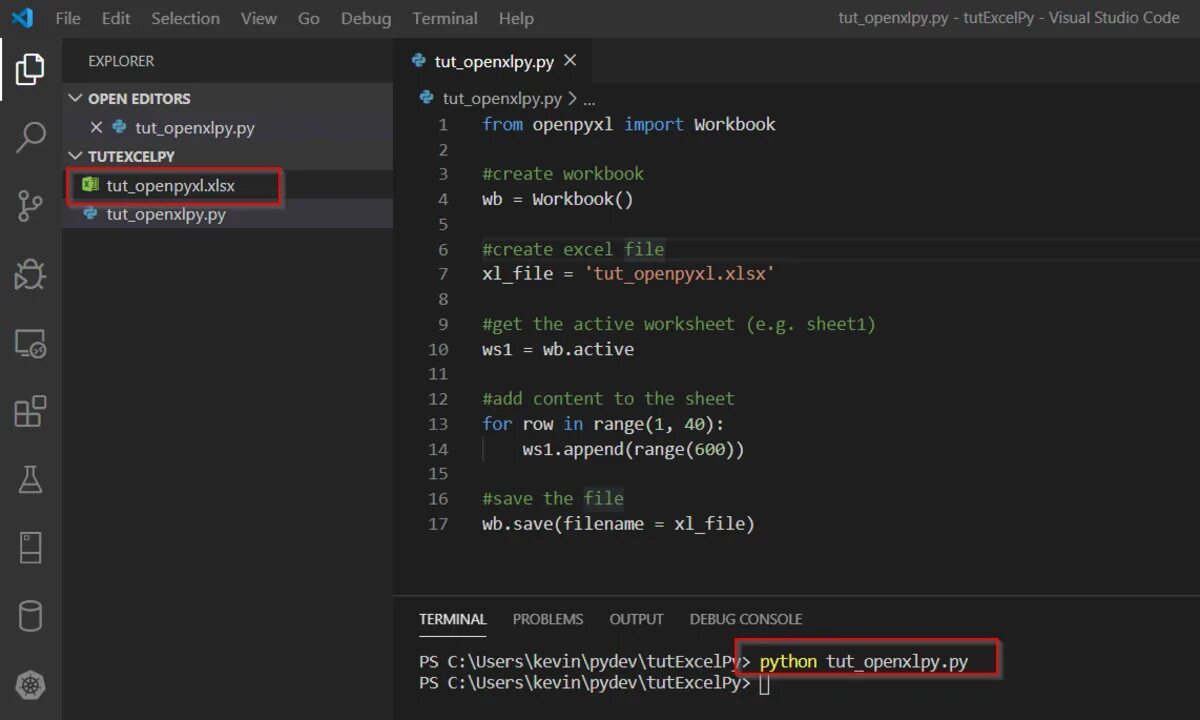Click the Python icon on the editor tab

[419, 61]
